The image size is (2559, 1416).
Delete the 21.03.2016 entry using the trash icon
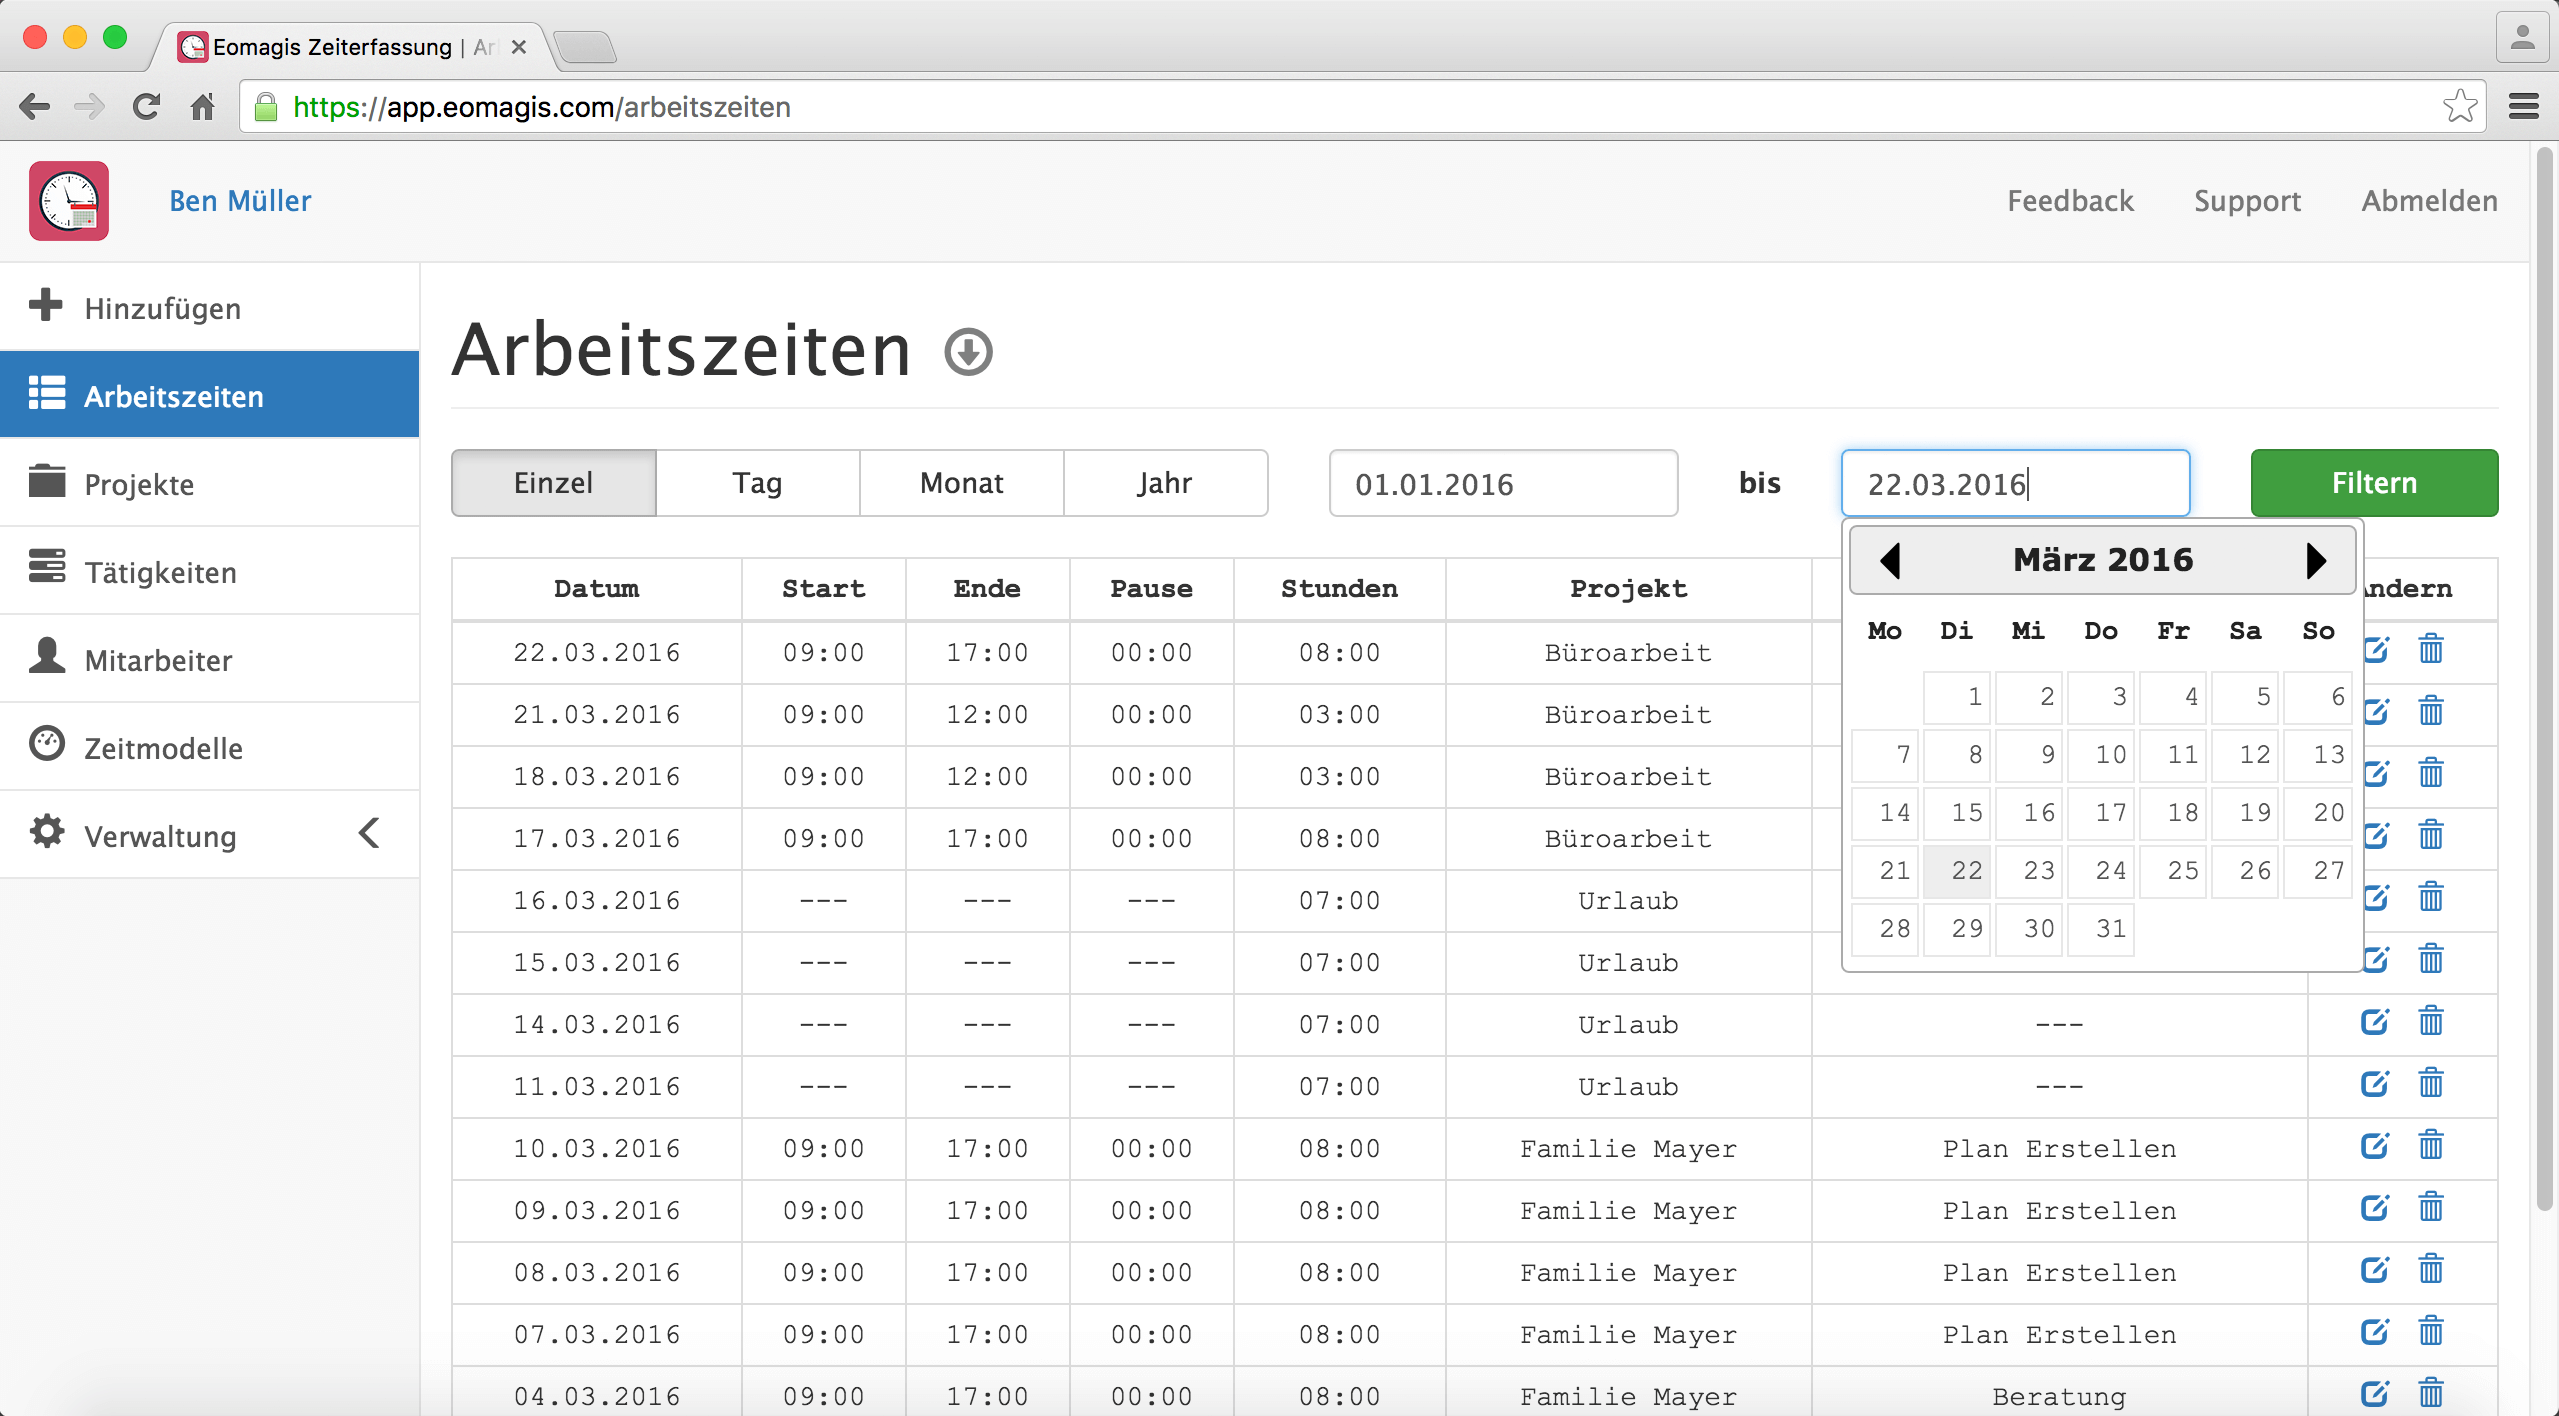point(2430,713)
